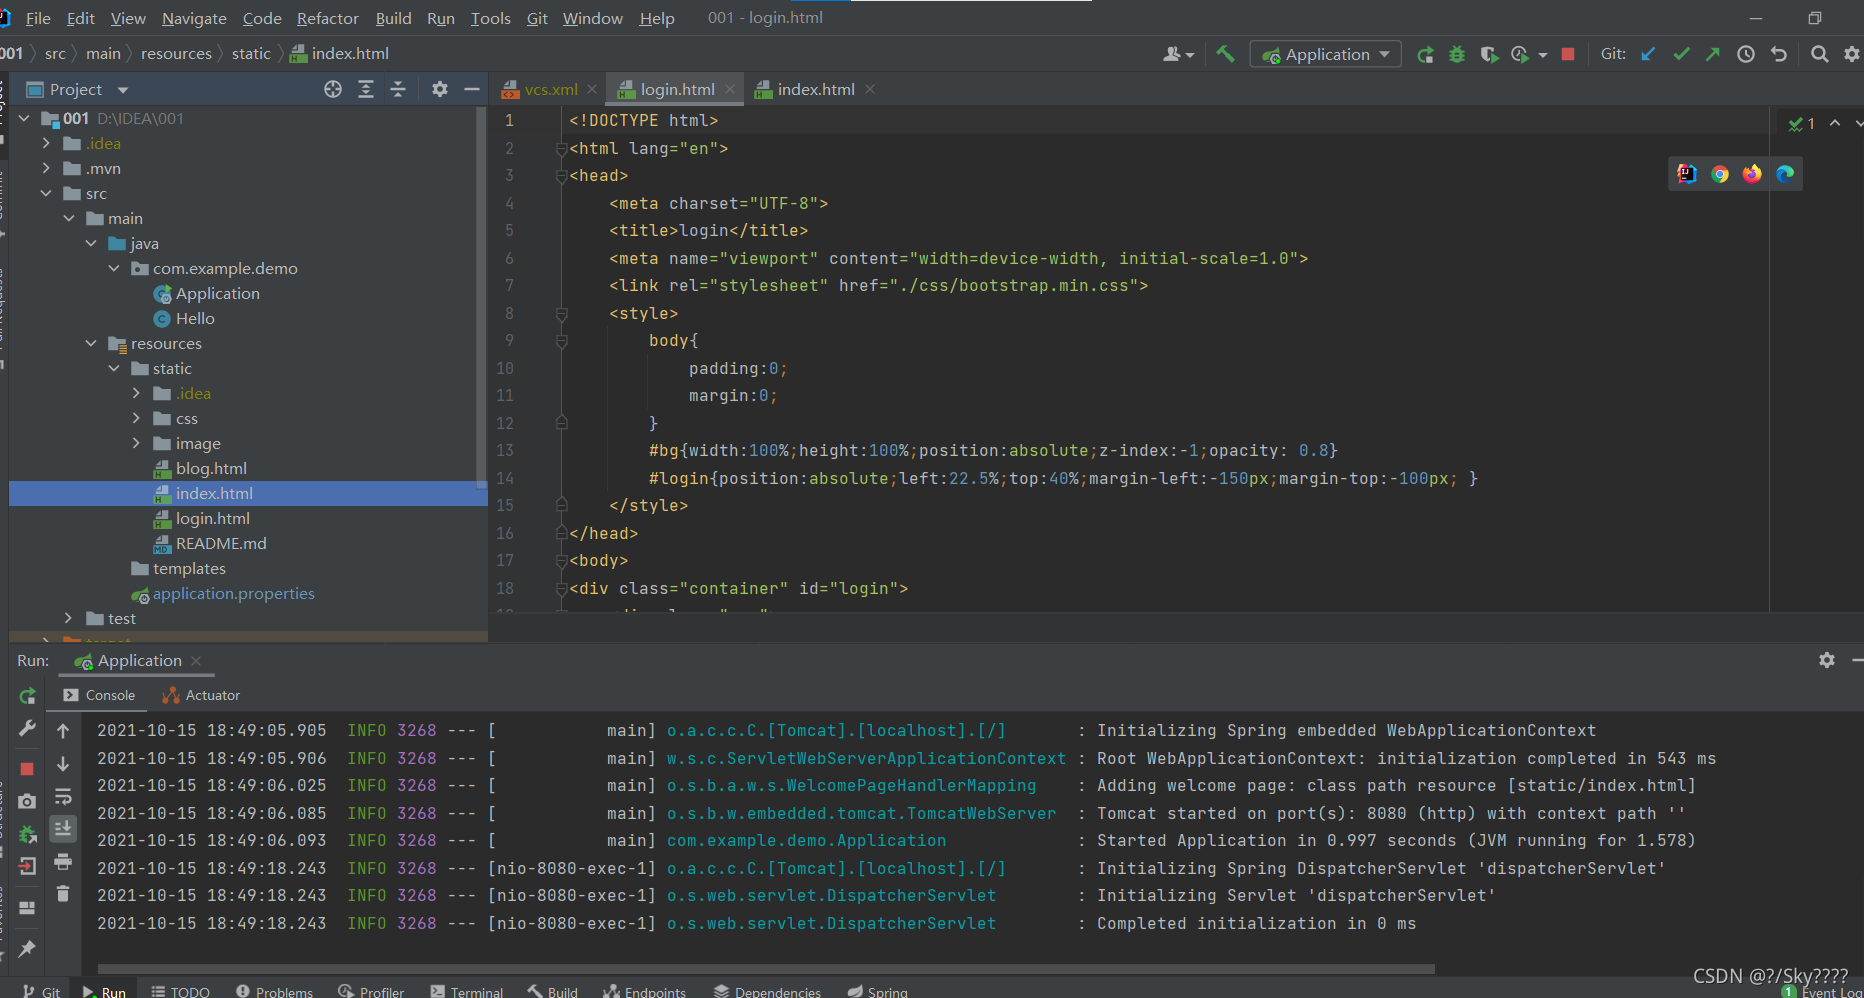Open Dependencies tool window
This screenshot has width=1864, height=998.
(x=767, y=991)
